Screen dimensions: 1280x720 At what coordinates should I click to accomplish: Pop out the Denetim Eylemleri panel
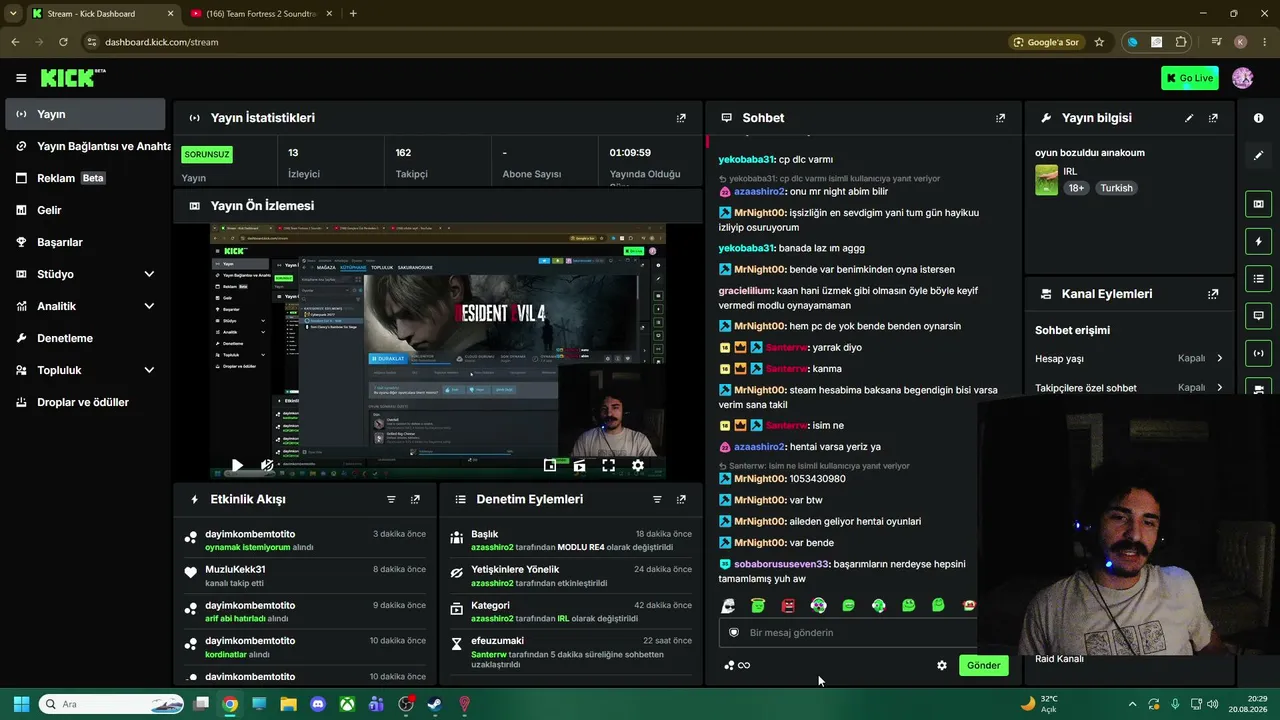pyautogui.click(x=681, y=499)
